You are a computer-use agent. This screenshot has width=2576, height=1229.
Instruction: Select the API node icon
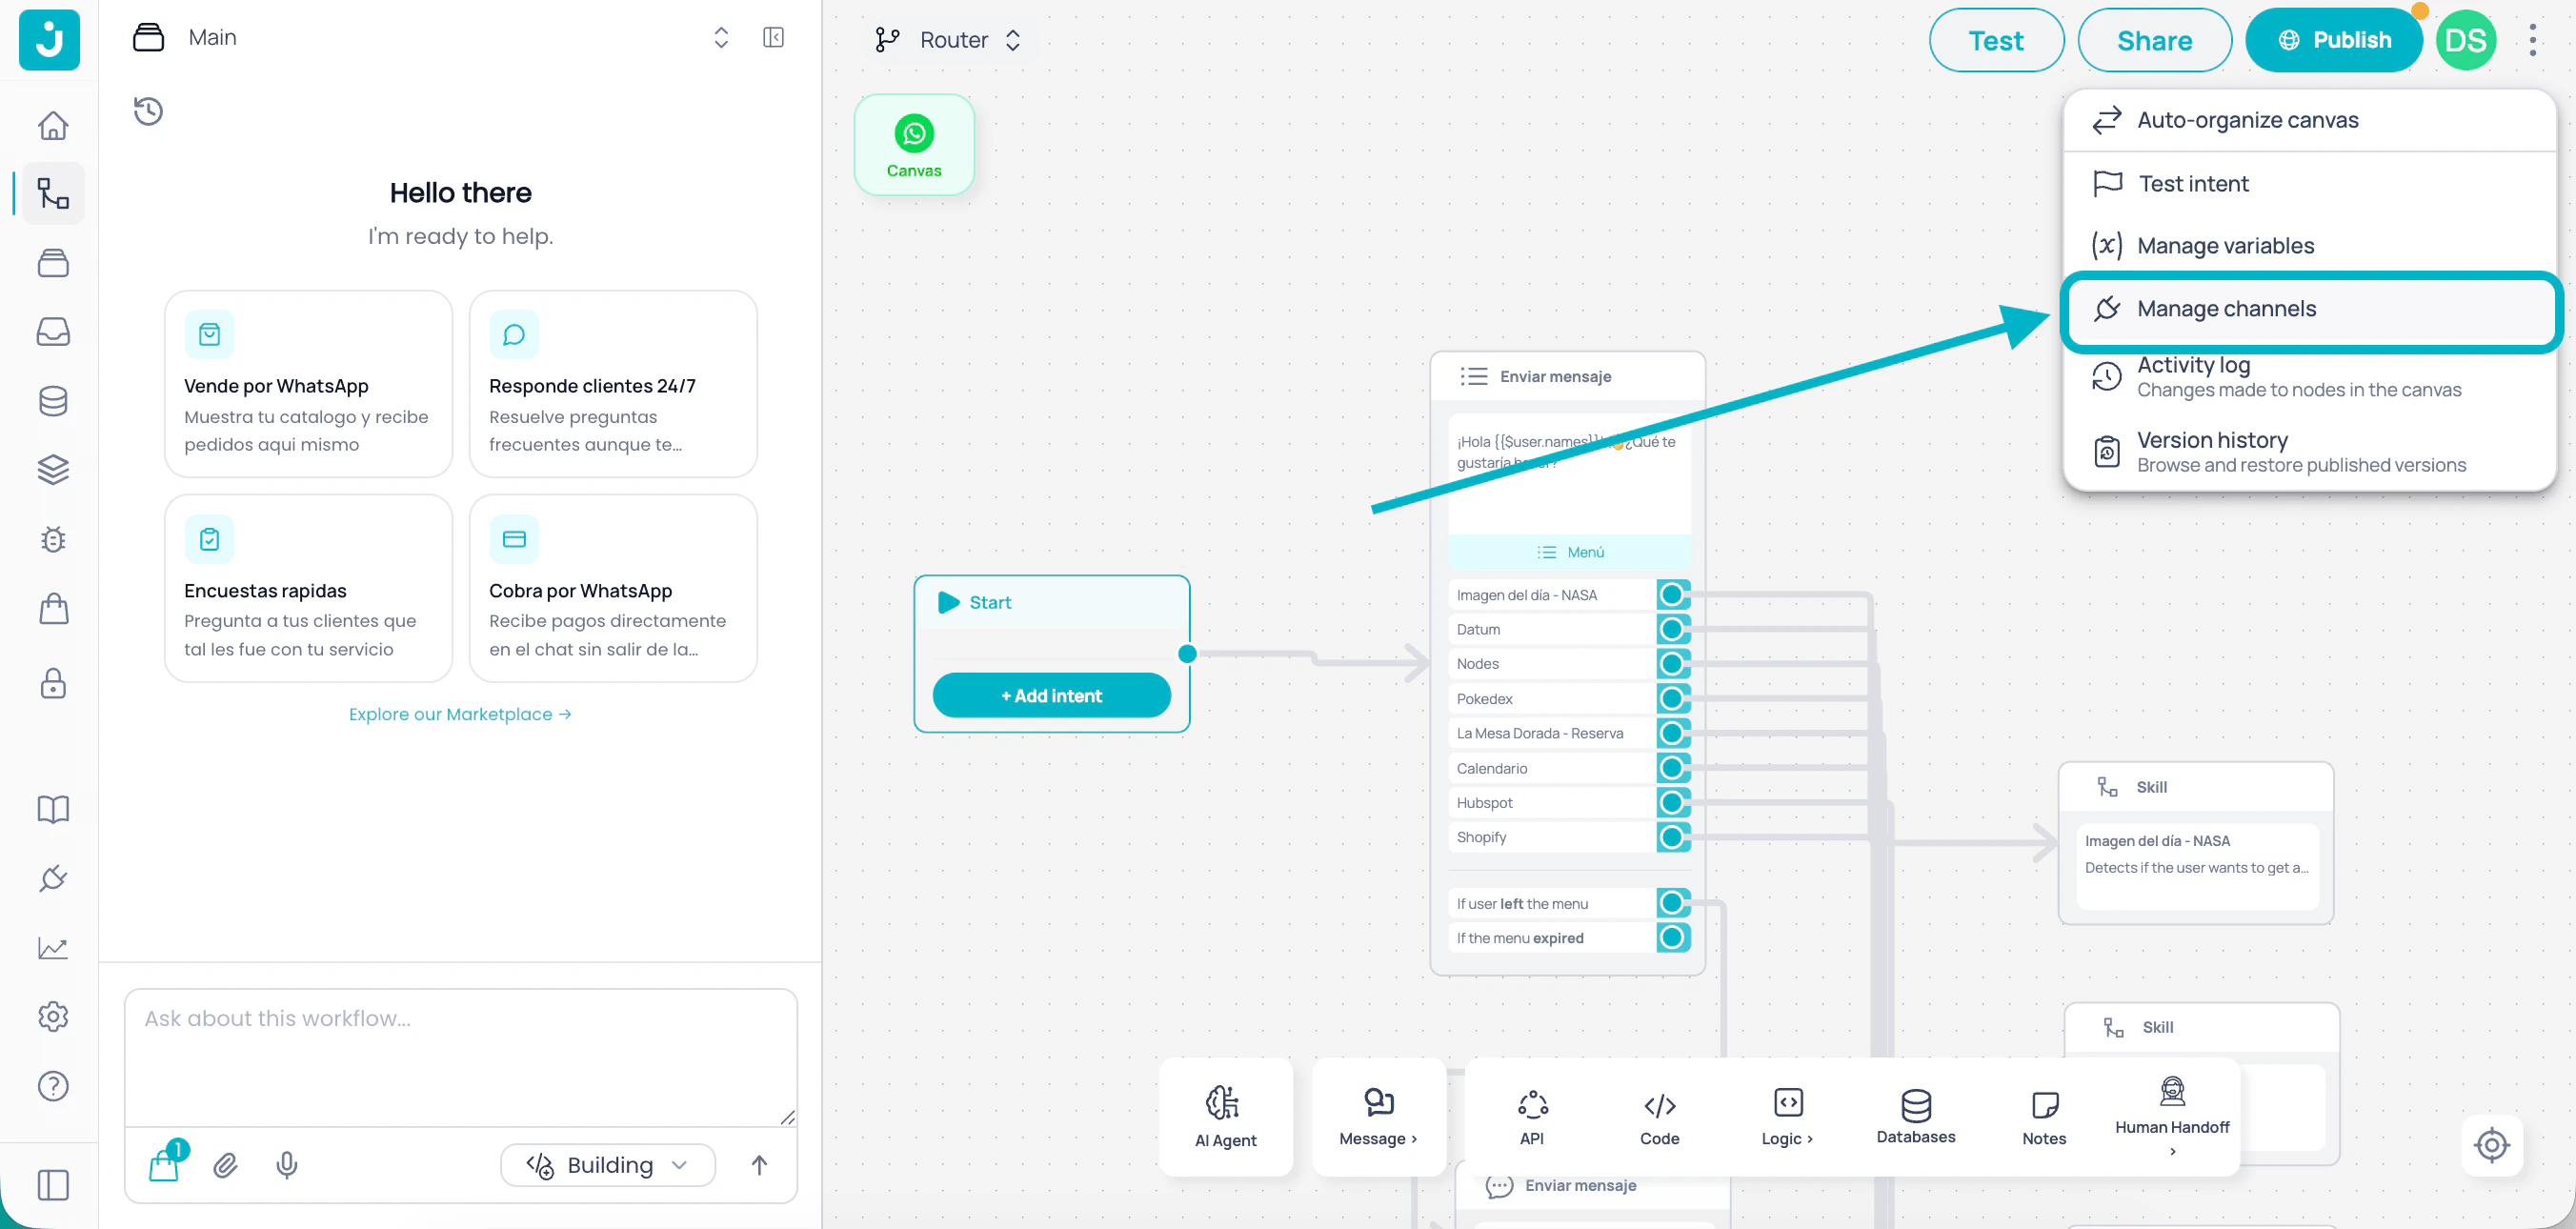click(x=1531, y=1104)
